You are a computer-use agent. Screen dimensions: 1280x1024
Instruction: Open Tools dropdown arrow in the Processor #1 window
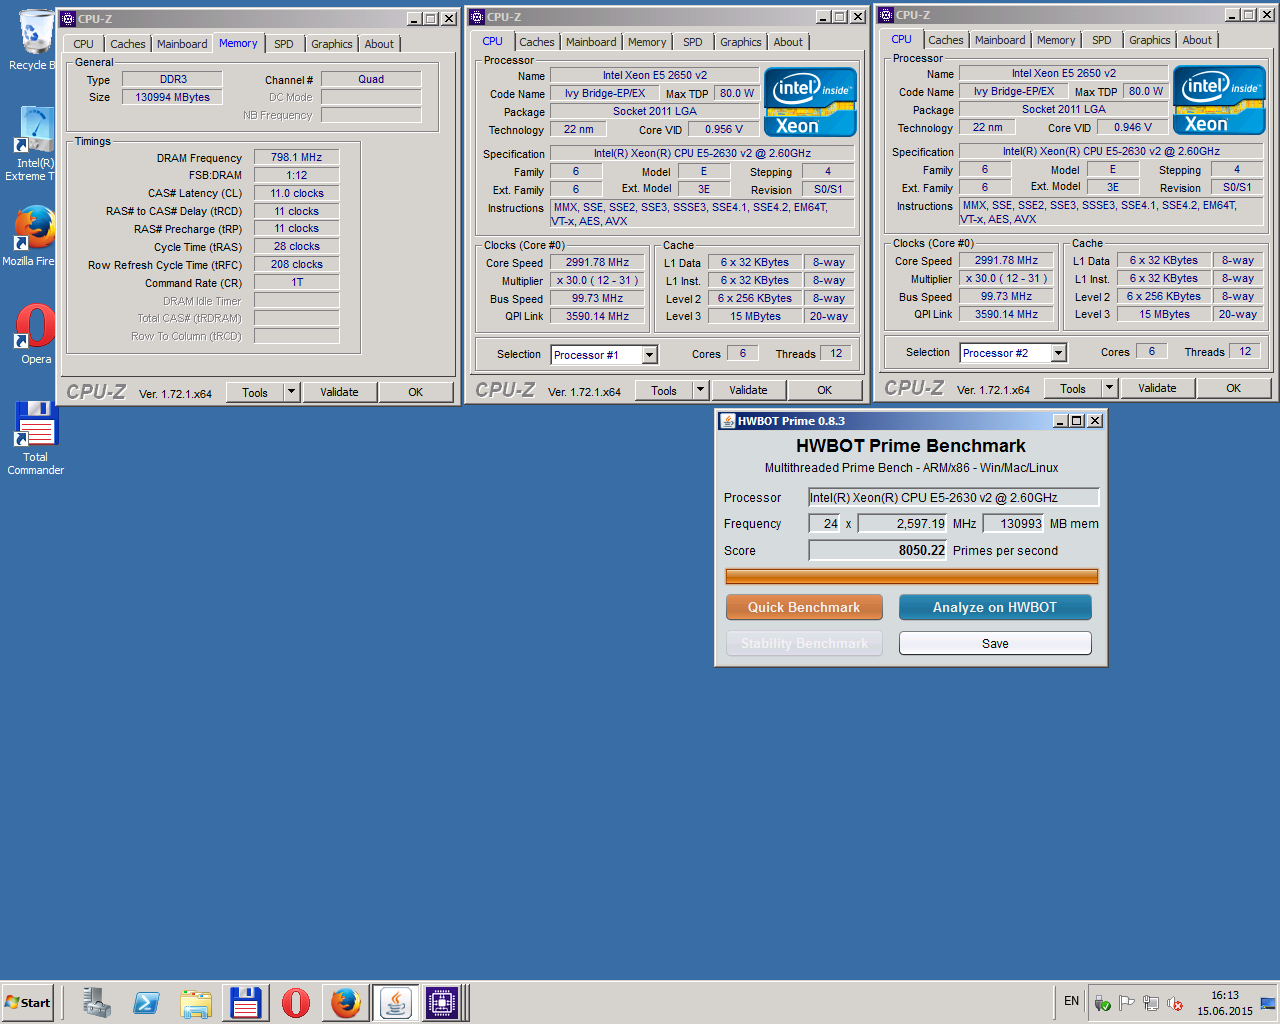coord(701,390)
